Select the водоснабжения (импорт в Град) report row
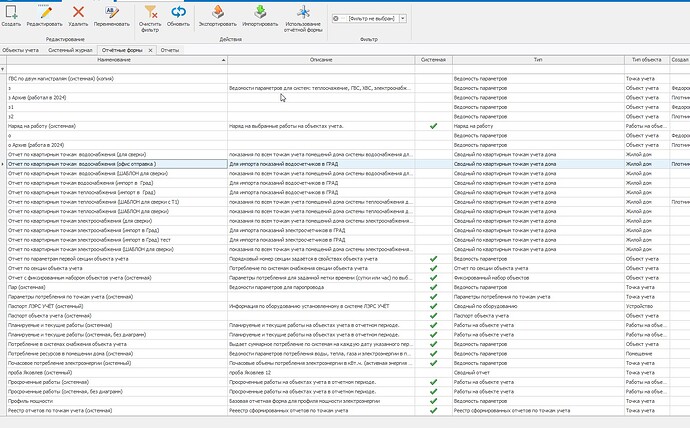The height and width of the screenshot is (428, 690). pos(81,183)
